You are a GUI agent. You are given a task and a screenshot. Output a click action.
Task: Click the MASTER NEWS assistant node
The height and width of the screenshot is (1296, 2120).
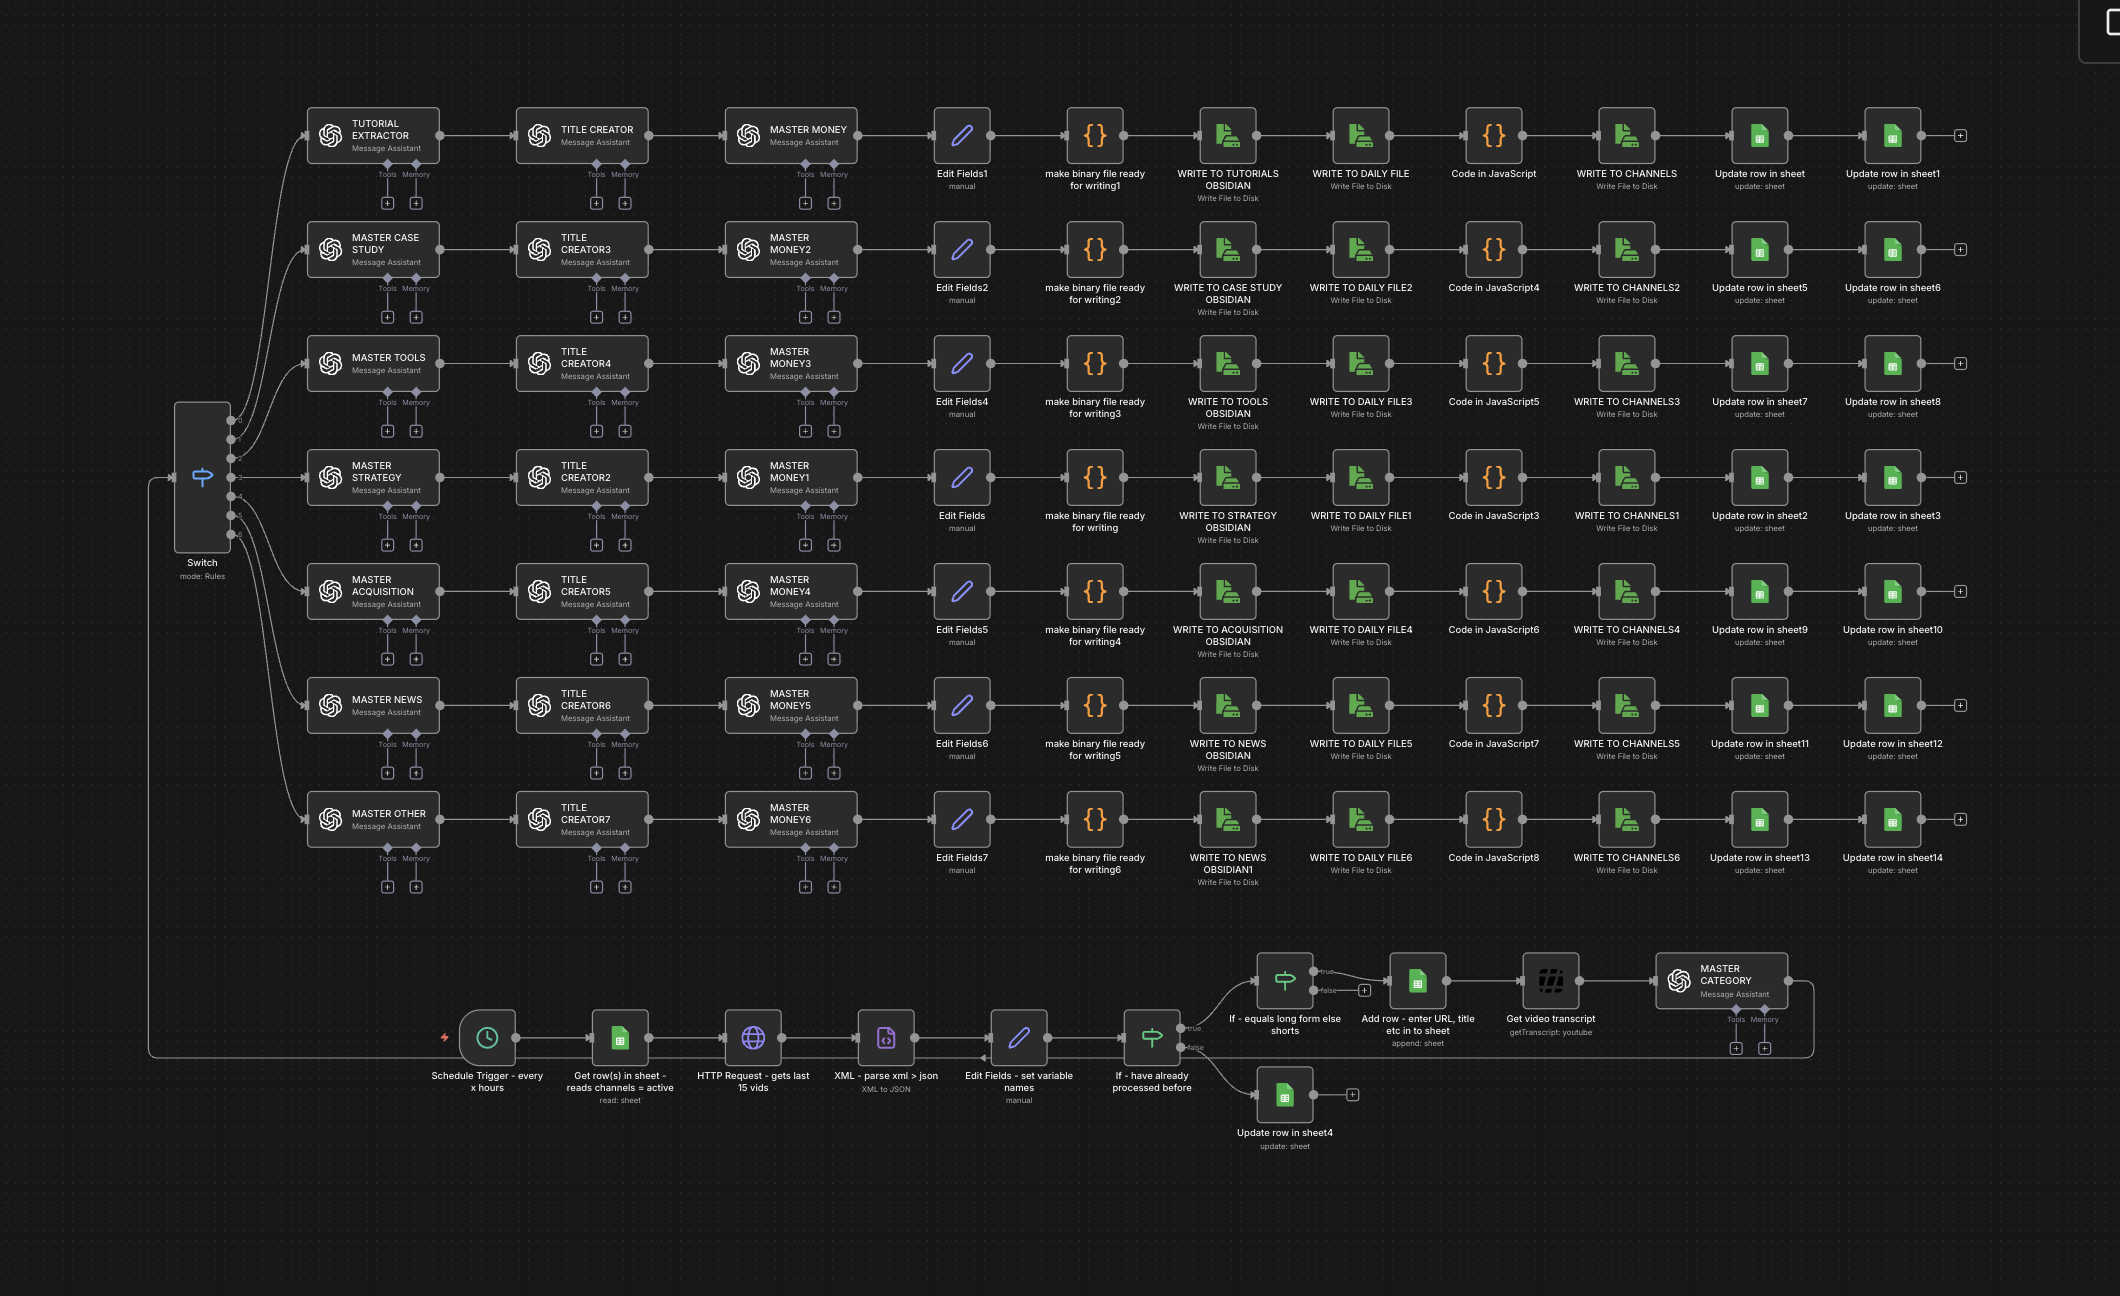373,705
